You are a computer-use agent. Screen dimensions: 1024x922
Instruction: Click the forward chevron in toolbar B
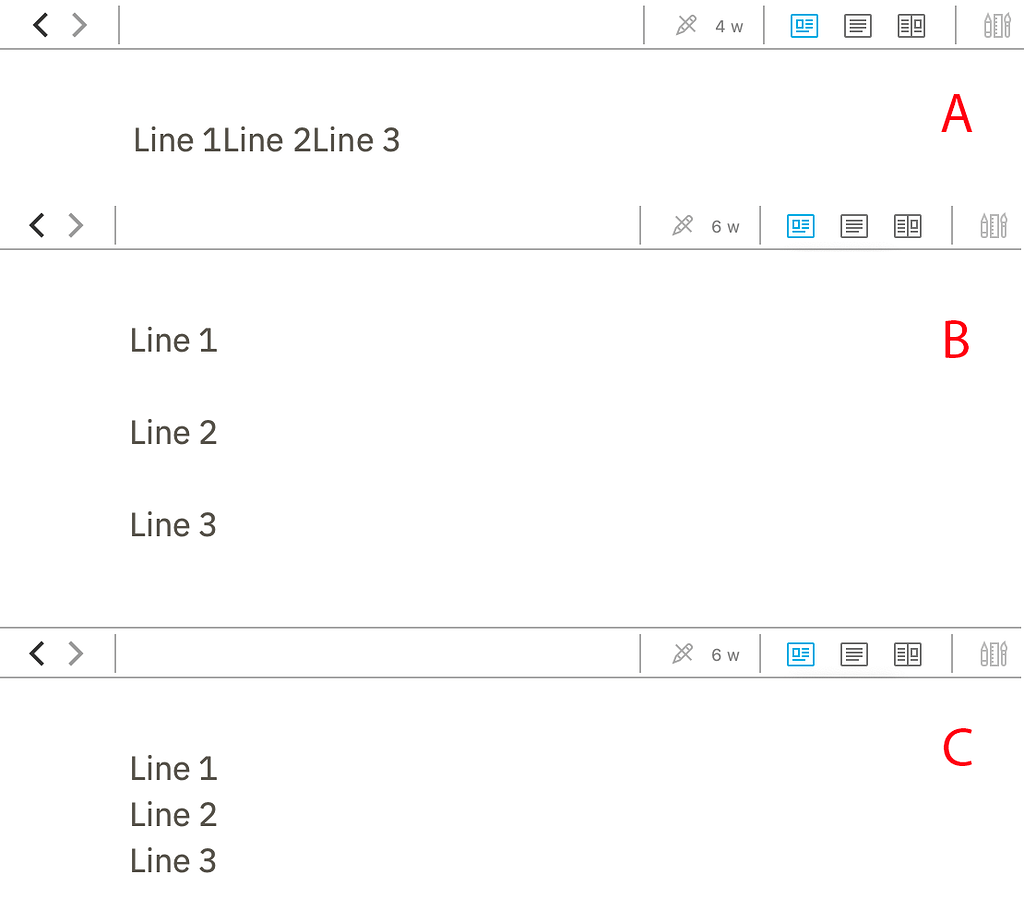click(x=75, y=224)
